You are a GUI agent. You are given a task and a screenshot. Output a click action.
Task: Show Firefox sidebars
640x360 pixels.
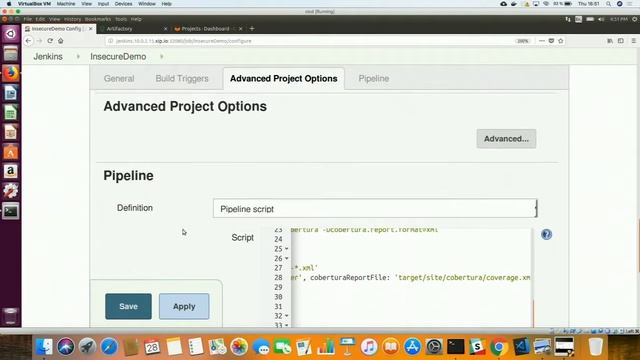pyautogui.click(x=621, y=41)
